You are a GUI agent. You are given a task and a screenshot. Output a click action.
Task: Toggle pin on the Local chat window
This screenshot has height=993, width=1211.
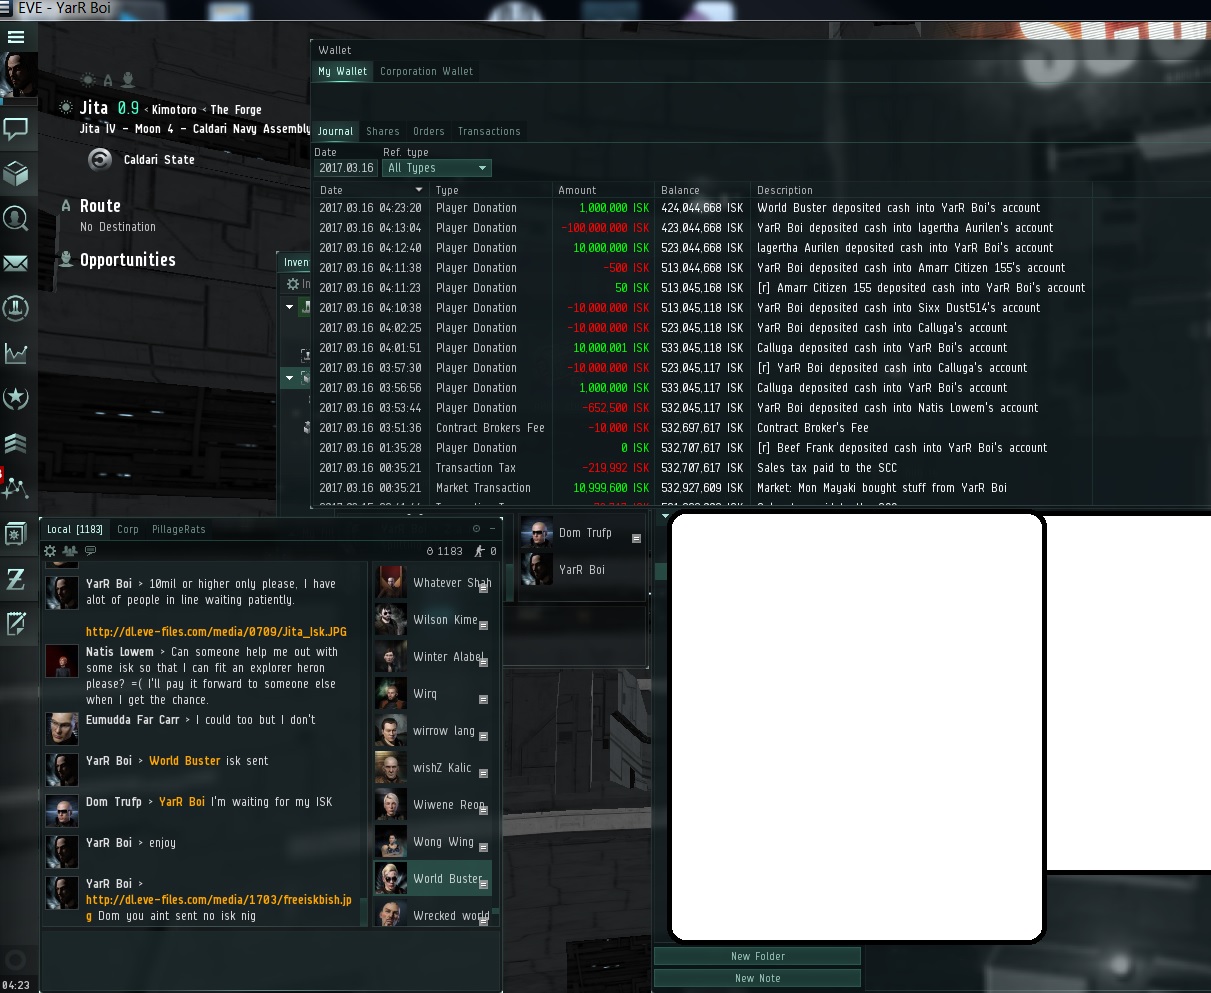point(476,529)
